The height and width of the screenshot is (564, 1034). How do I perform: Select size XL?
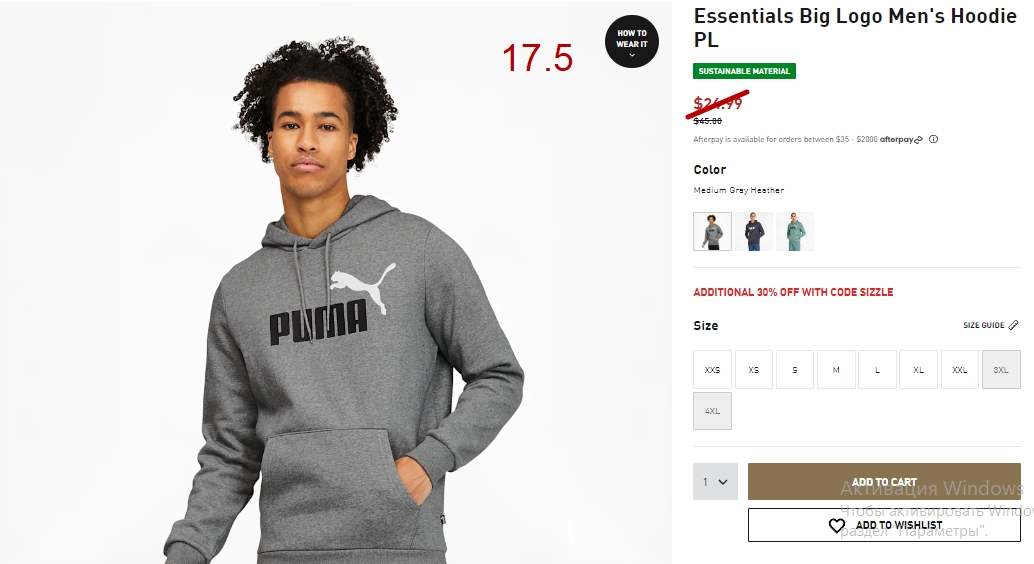(918, 369)
